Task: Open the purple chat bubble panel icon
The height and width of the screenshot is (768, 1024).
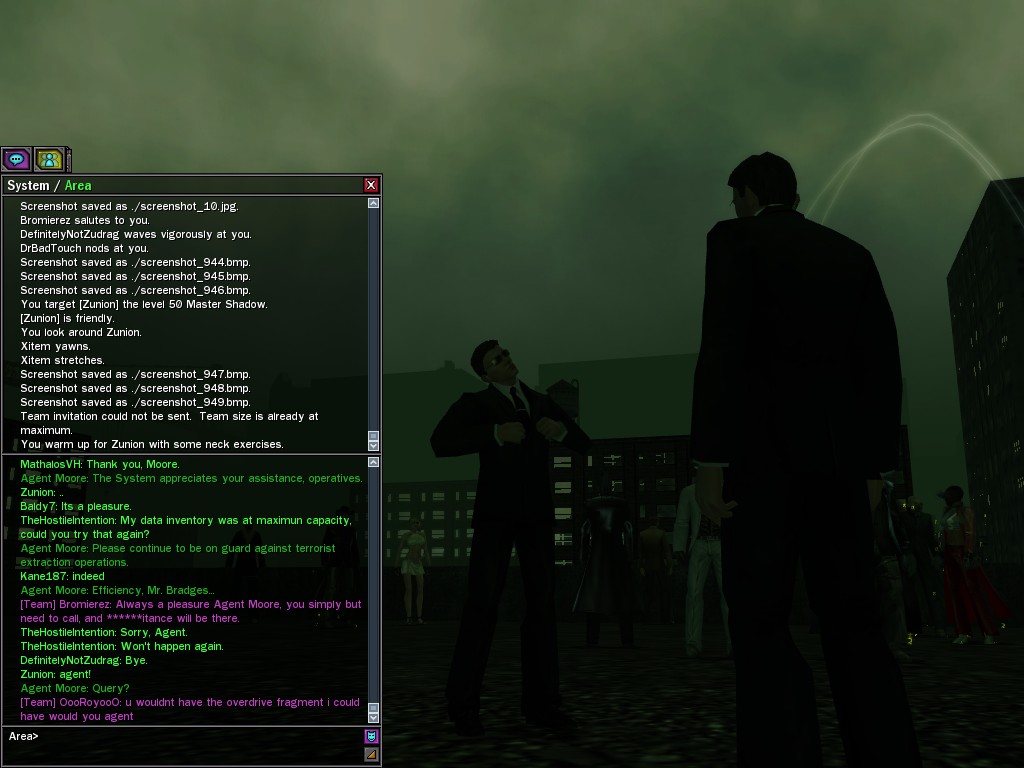Action: (16, 159)
